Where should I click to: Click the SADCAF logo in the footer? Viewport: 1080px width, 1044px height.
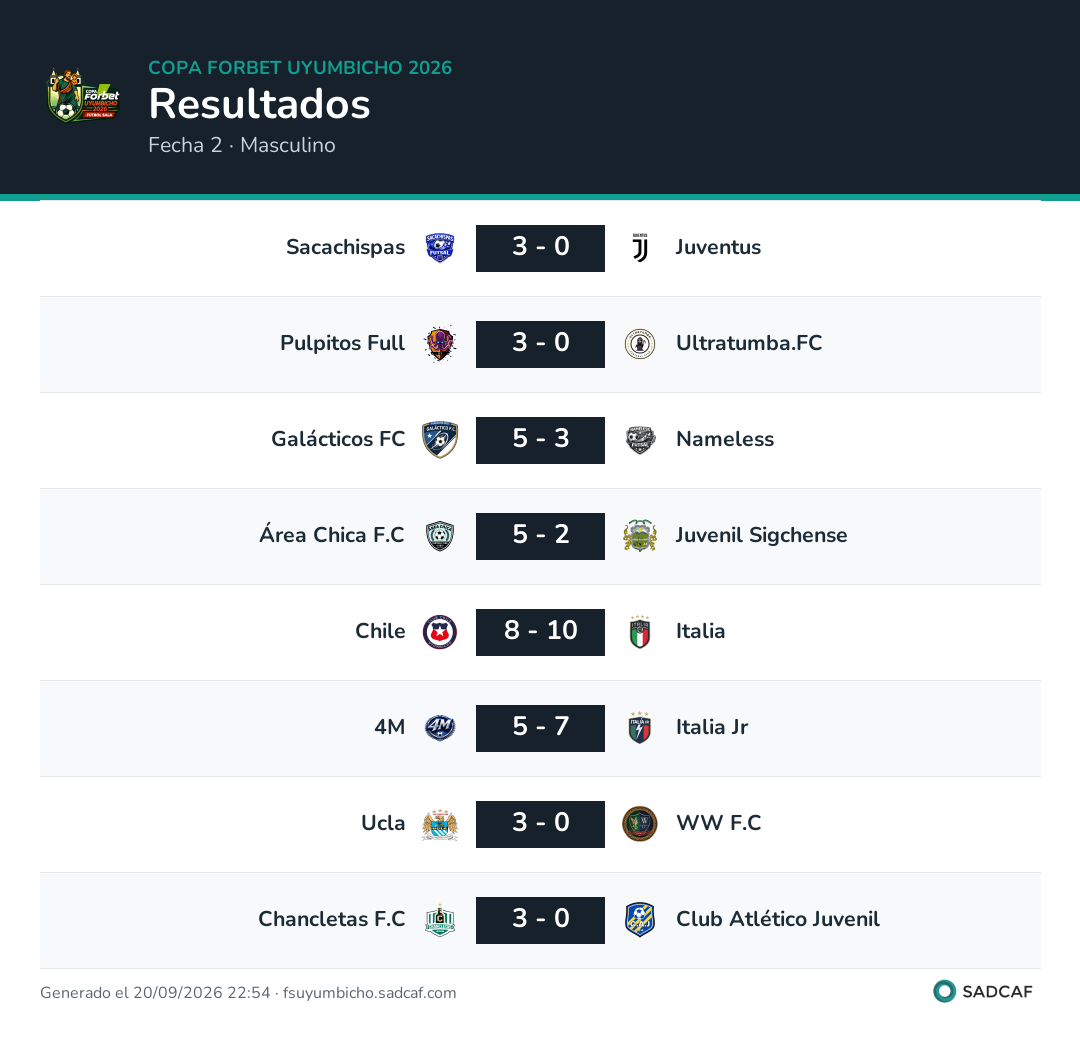(x=983, y=991)
